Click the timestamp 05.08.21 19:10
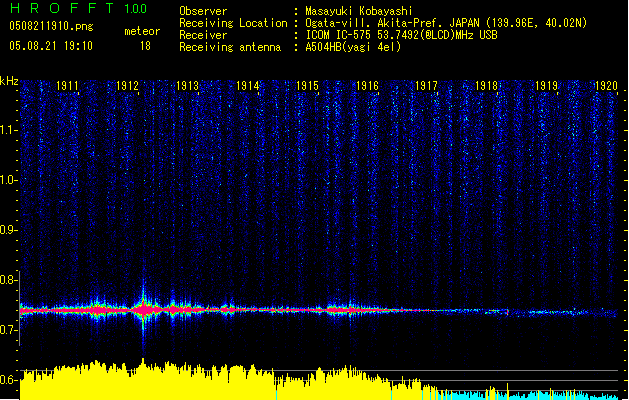This screenshot has width=629, height=400. (x=51, y=46)
